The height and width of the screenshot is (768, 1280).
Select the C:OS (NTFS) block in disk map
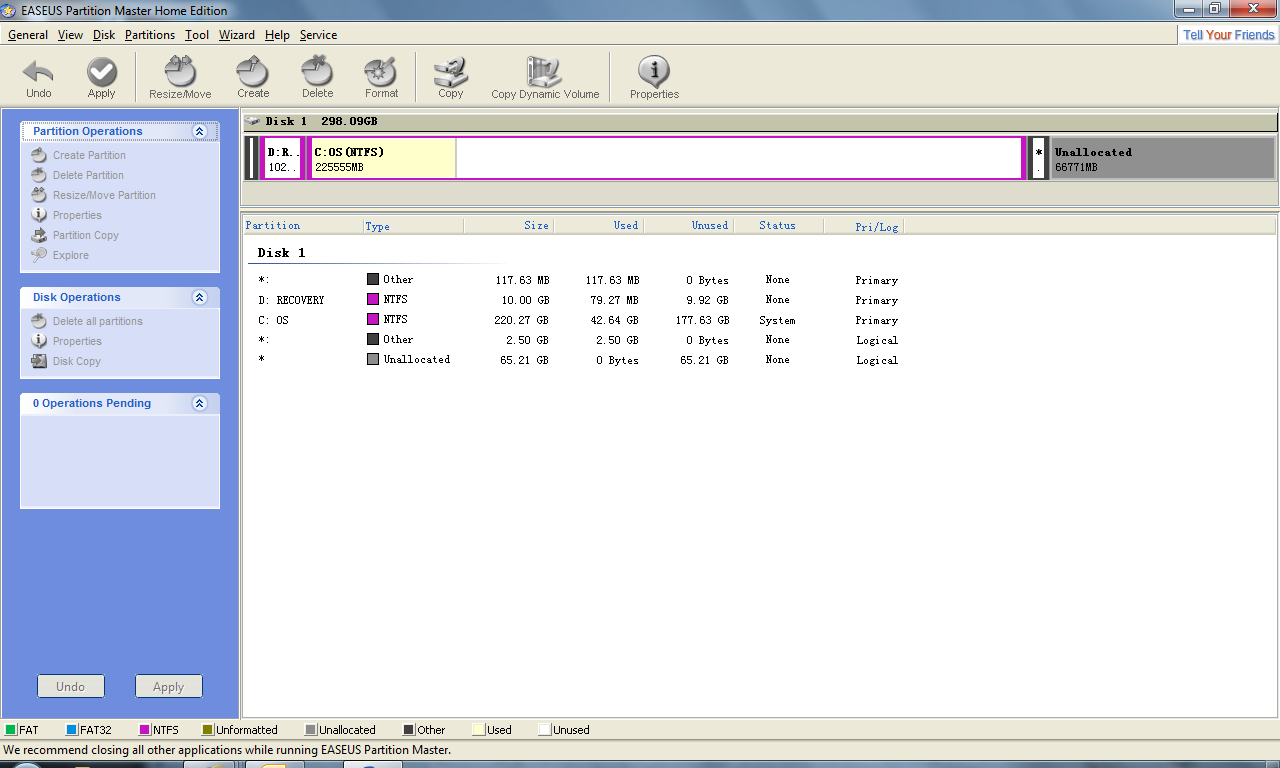666,158
